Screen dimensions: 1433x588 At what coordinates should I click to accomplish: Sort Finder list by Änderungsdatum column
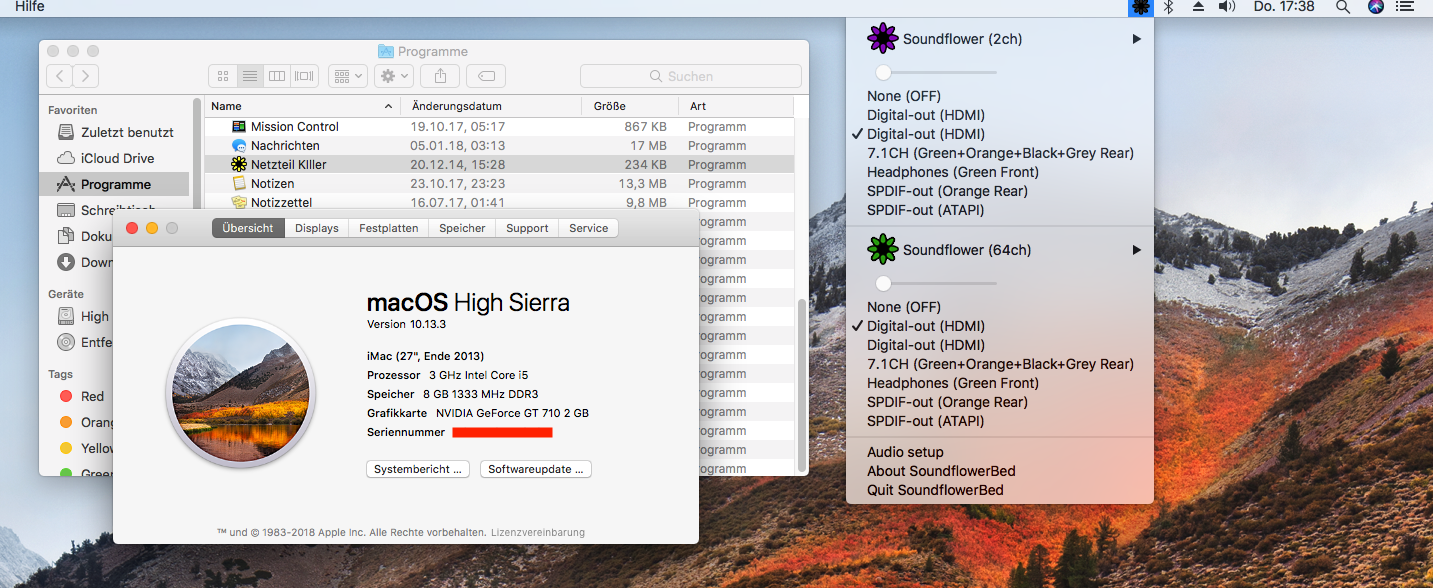click(x=491, y=106)
